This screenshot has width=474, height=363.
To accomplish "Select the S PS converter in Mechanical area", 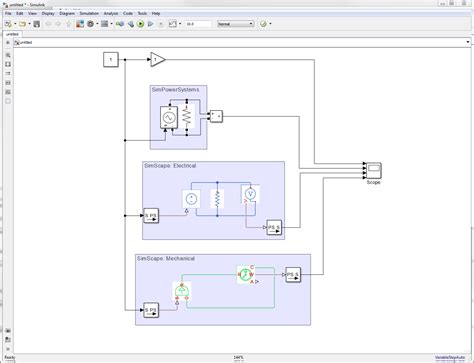I will click(151, 310).
